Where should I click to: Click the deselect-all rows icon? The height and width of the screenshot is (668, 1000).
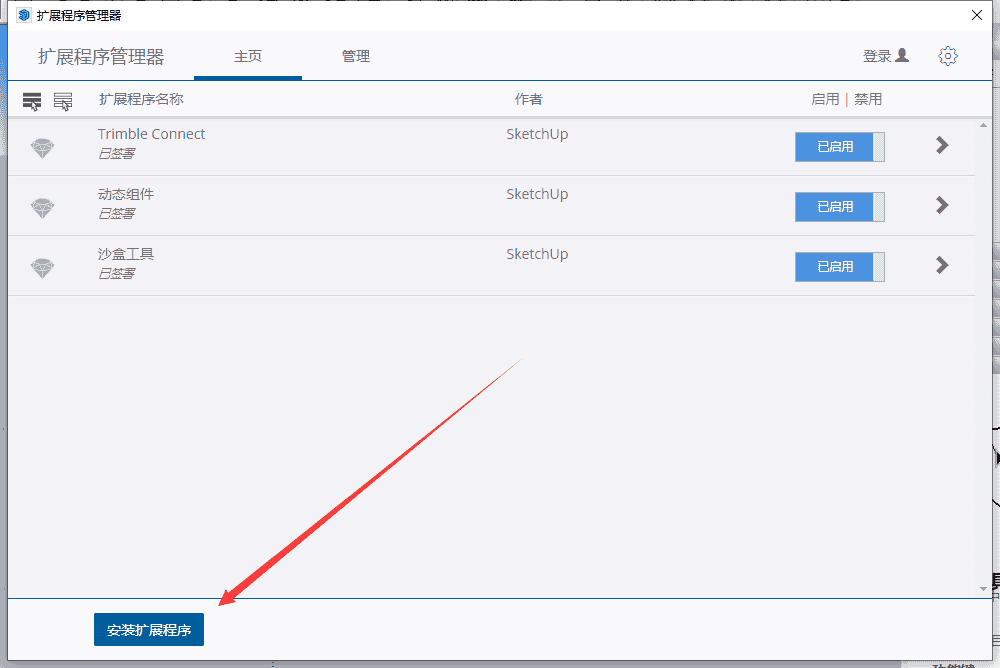tap(62, 101)
